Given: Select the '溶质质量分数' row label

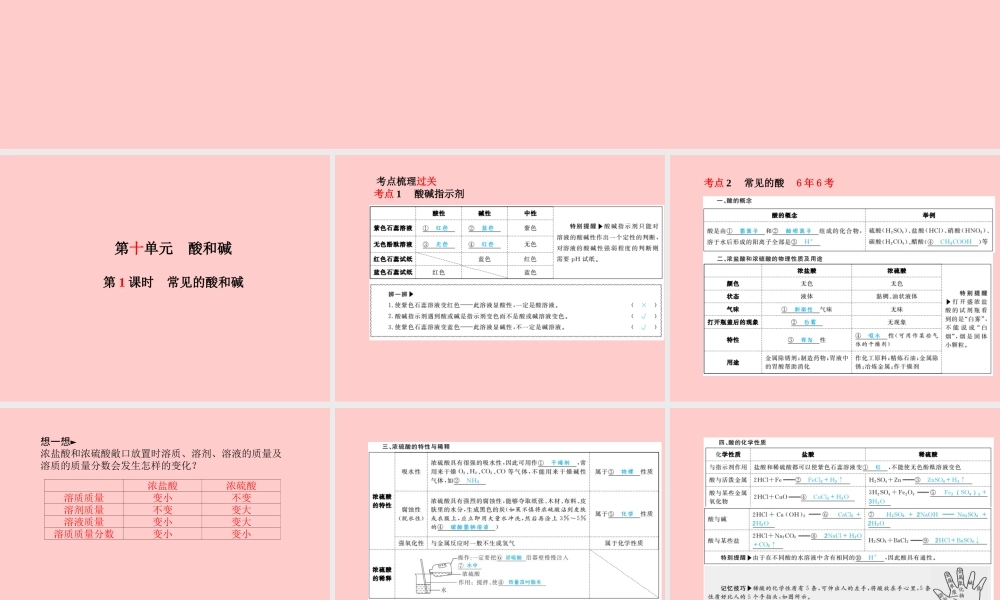Looking at the screenshot, I should tap(84, 534).
